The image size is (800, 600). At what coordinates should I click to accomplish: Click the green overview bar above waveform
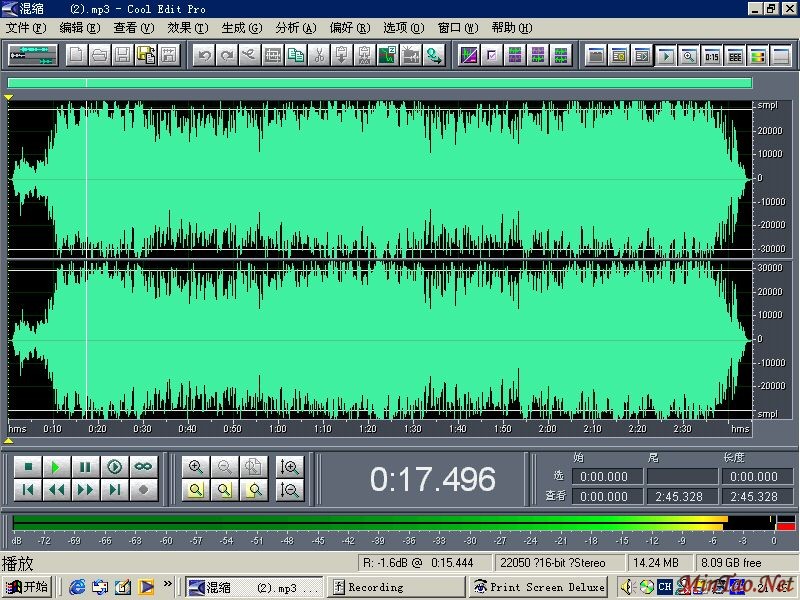click(x=379, y=83)
